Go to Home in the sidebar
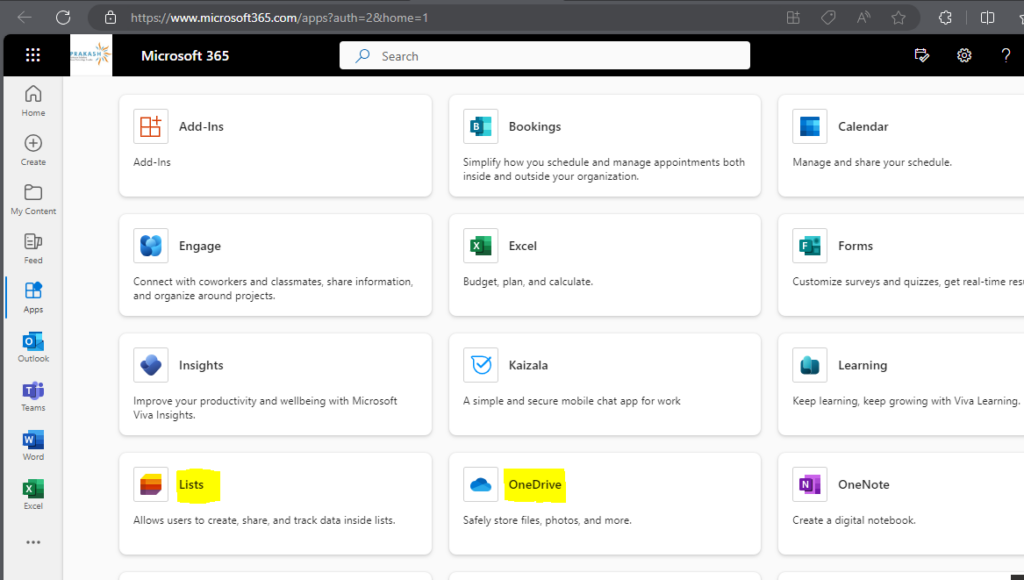 (x=33, y=100)
